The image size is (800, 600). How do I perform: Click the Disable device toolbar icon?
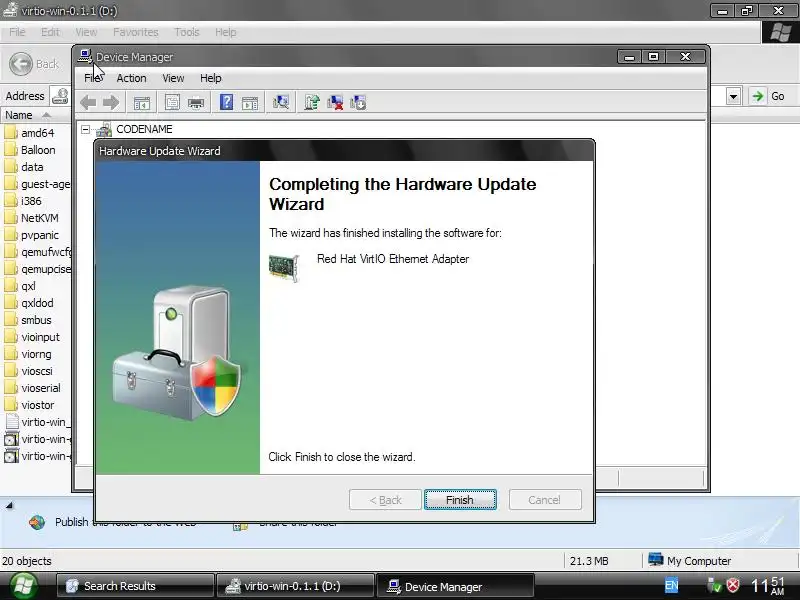(358, 102)
